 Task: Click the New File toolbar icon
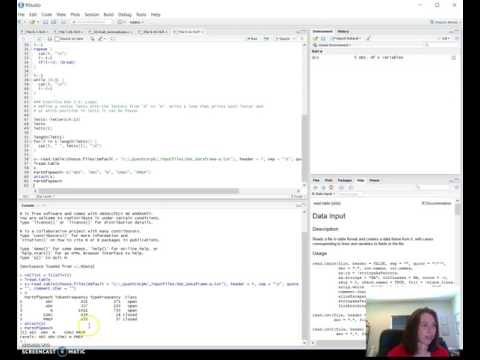(x=21, y=22)
